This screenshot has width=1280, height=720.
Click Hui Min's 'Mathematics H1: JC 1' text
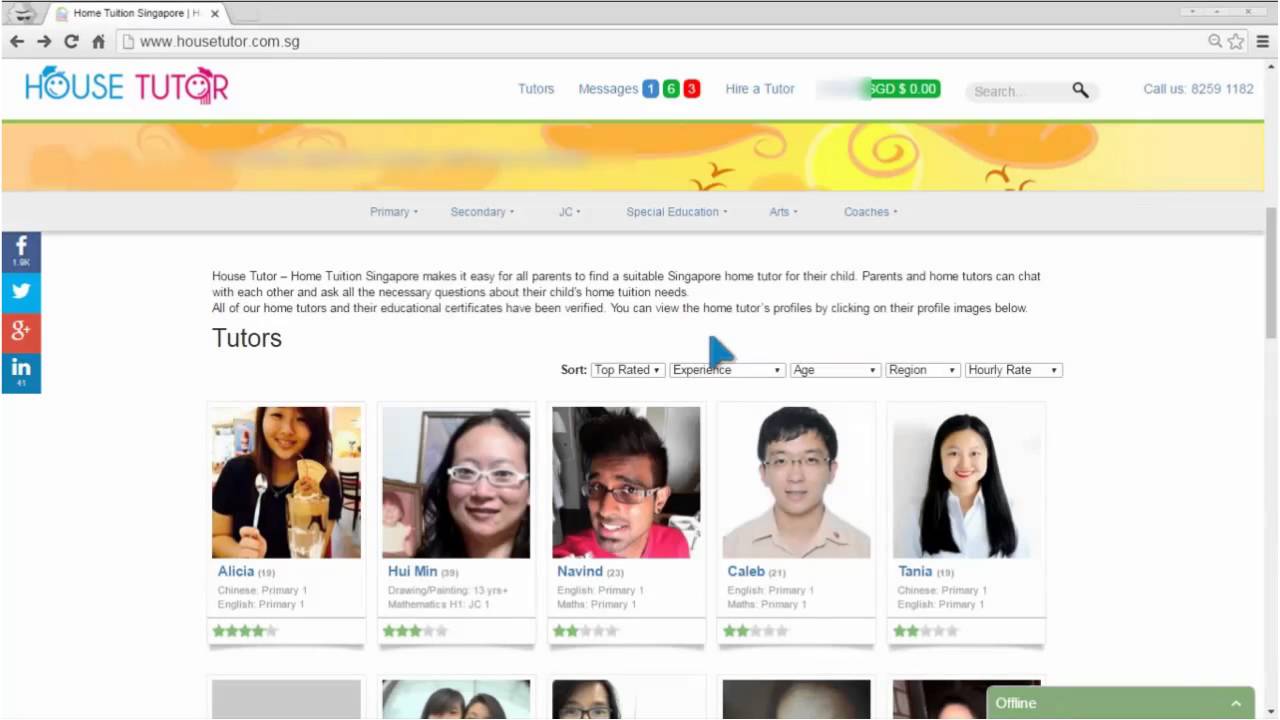point(439,604)
